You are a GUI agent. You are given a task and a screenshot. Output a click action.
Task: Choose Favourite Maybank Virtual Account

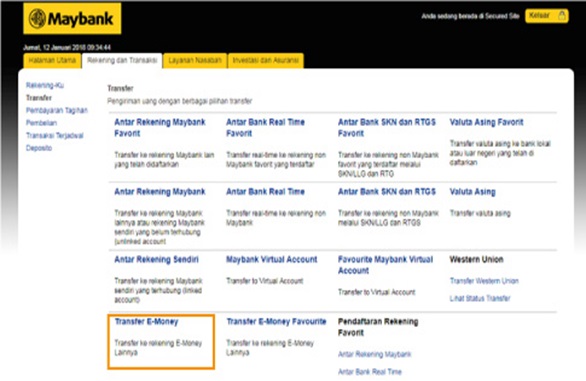click(385, 265)
